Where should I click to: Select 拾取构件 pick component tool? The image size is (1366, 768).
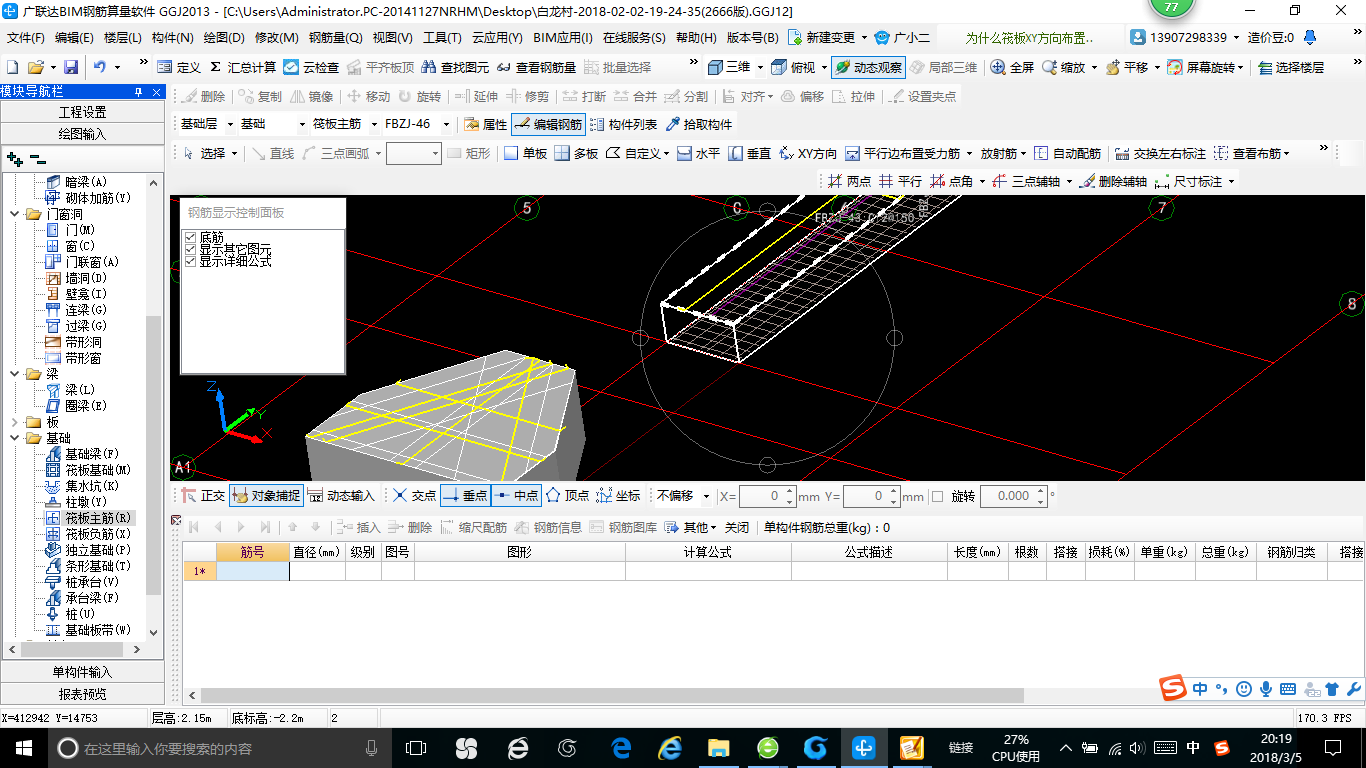(x=698, y=125)
